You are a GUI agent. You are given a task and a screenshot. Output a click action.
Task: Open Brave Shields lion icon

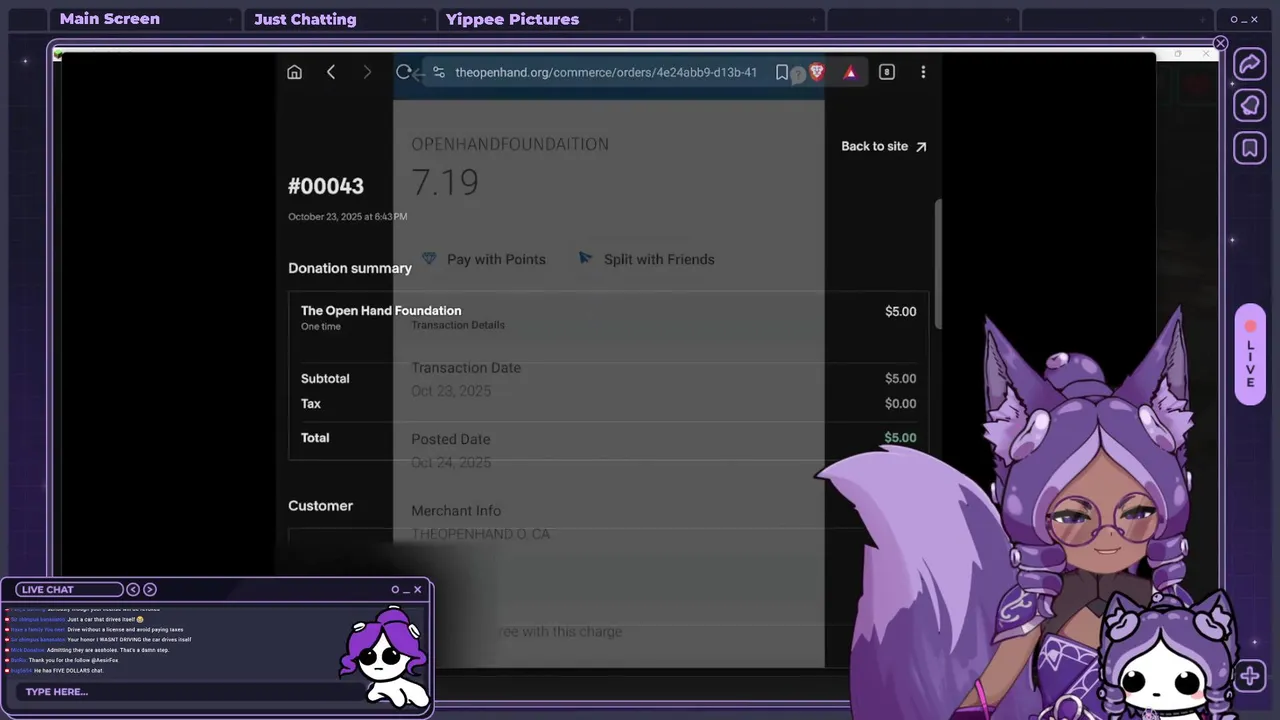point(817,72)
